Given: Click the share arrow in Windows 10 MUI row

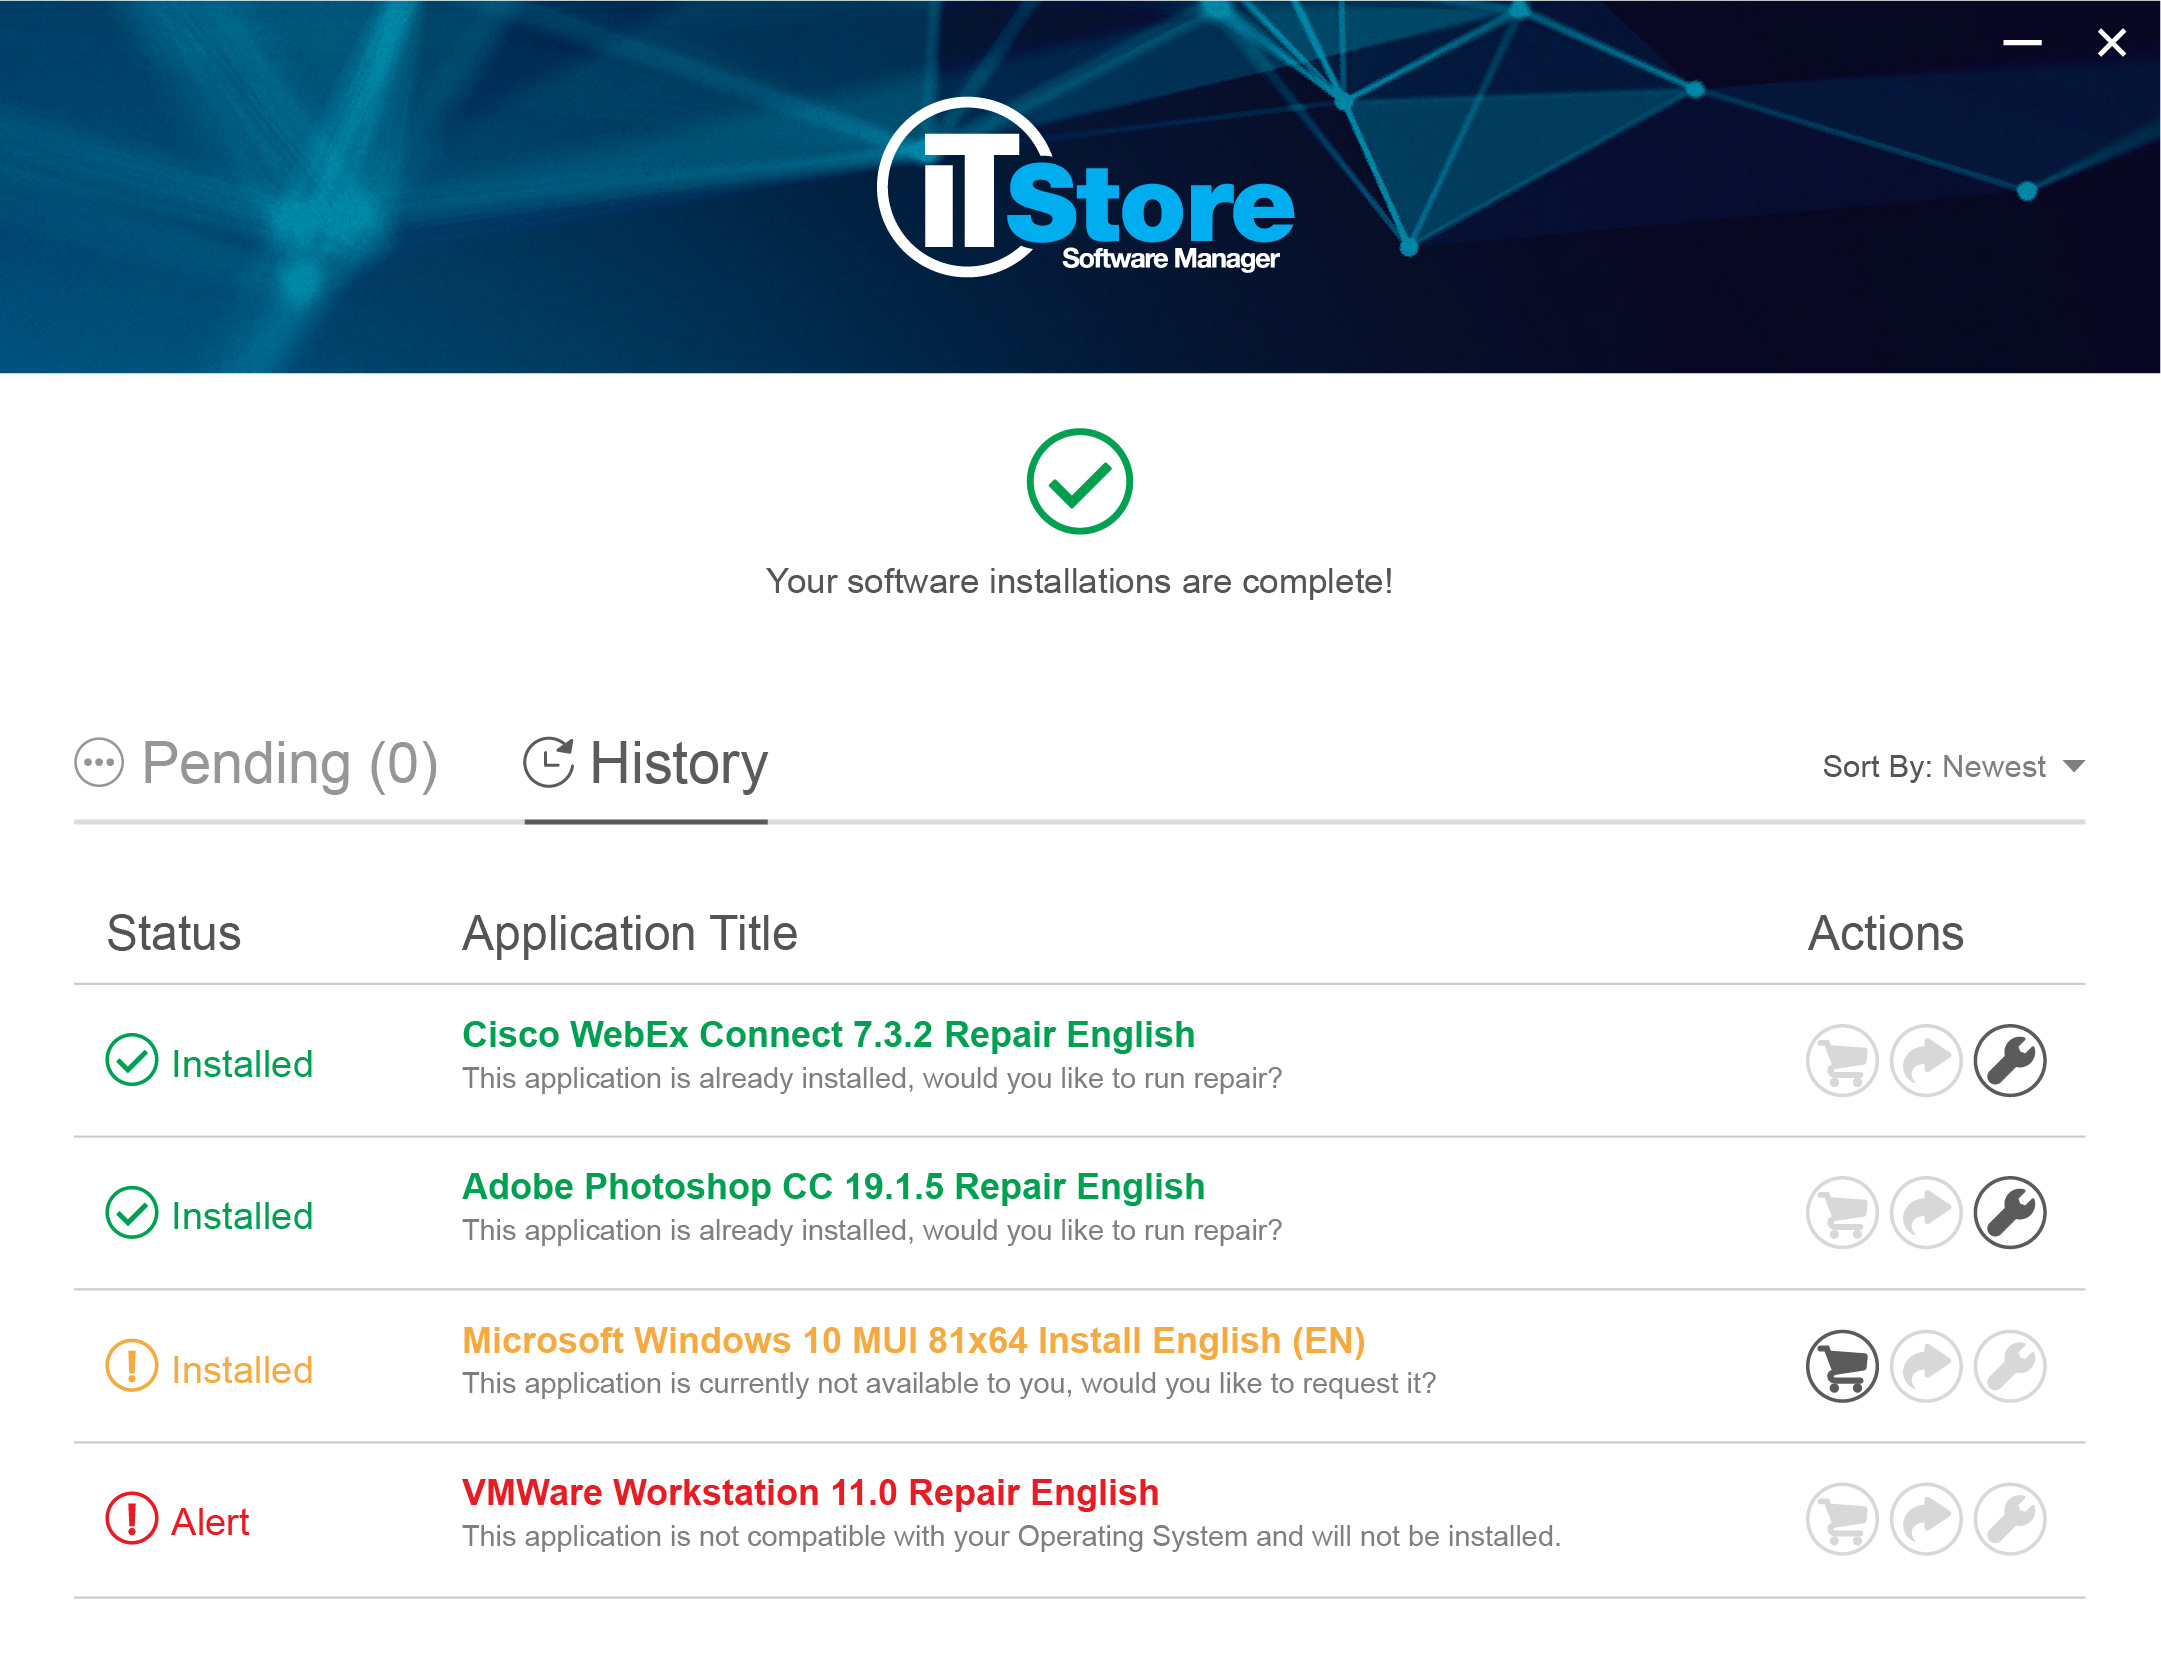Looking at the screenshot, I should [x=1926, y=1366].
